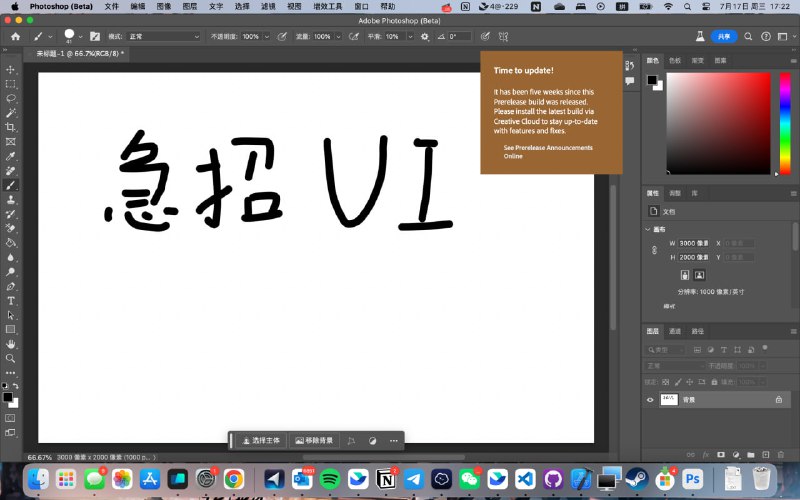Toggle pressure for opacity button
800x500 pixels.
[x=281, y=36]
